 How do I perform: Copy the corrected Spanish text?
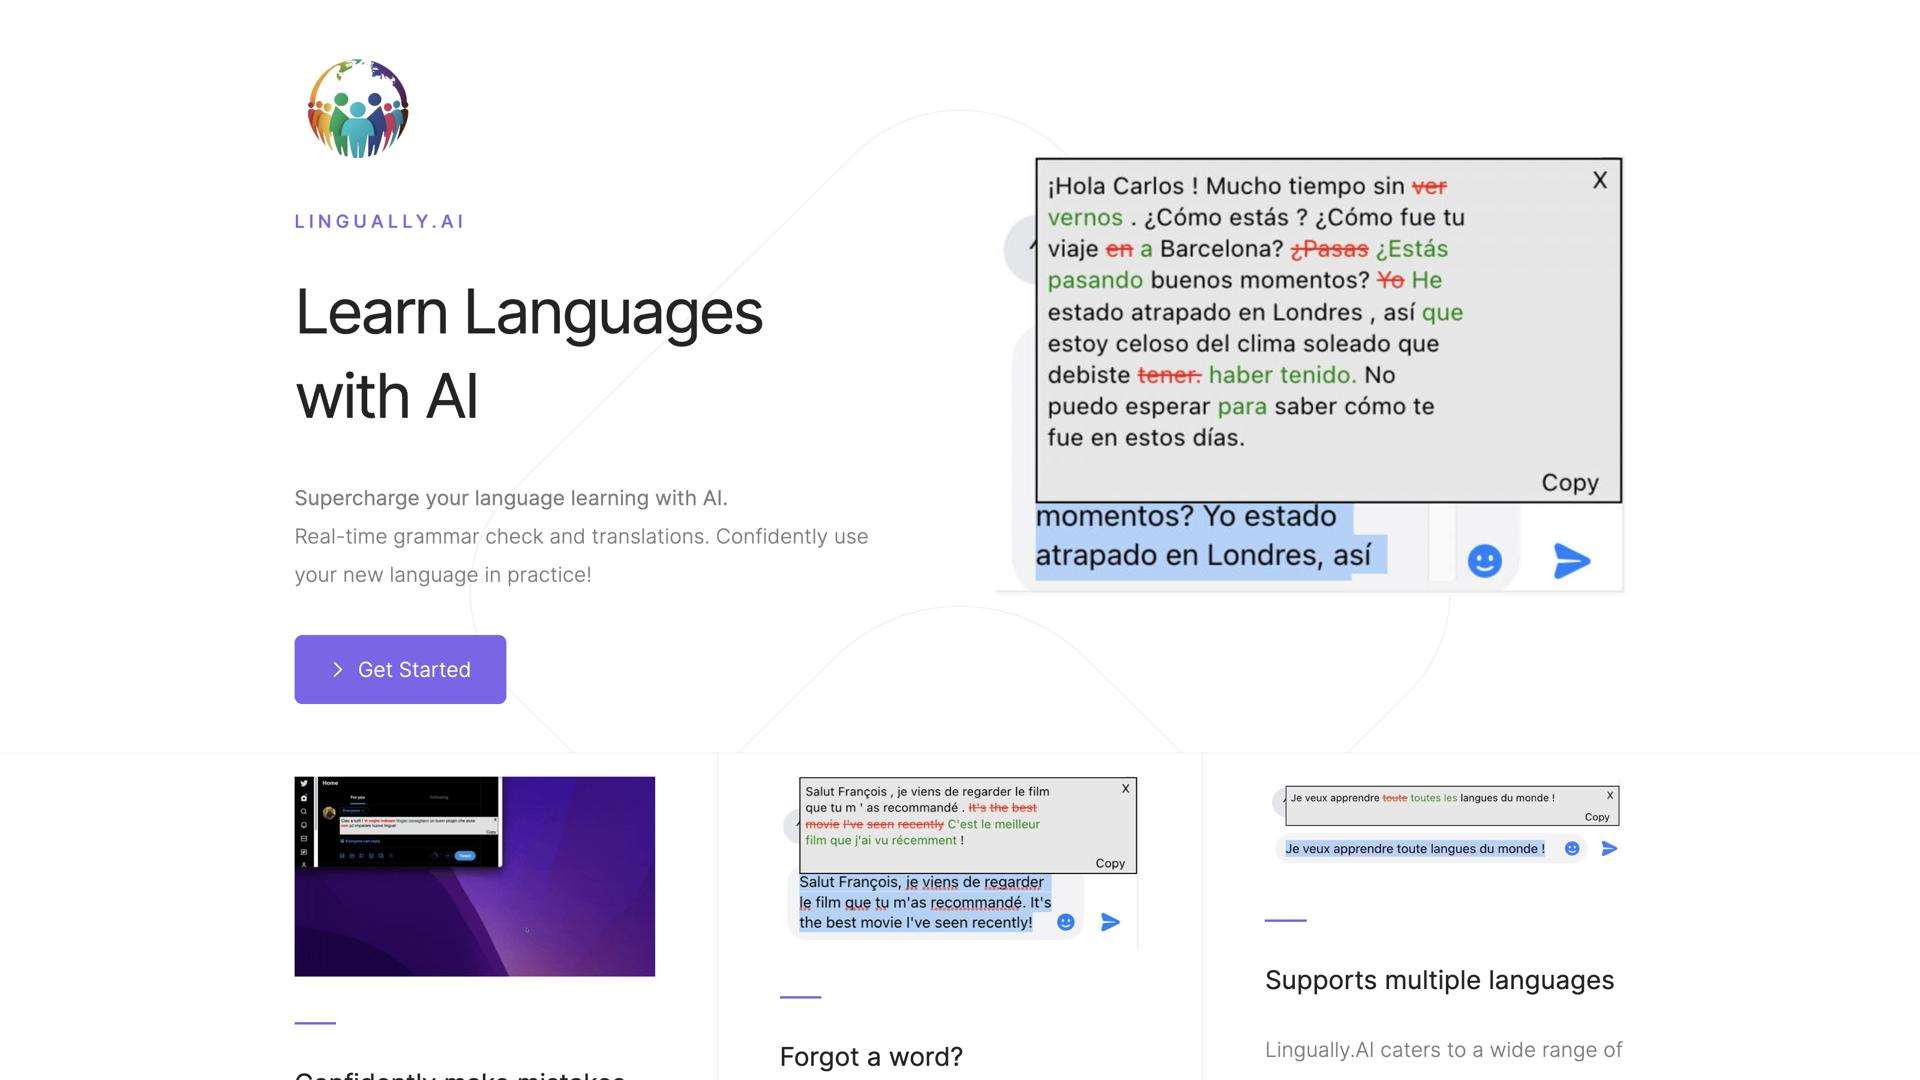point(1569,483)
